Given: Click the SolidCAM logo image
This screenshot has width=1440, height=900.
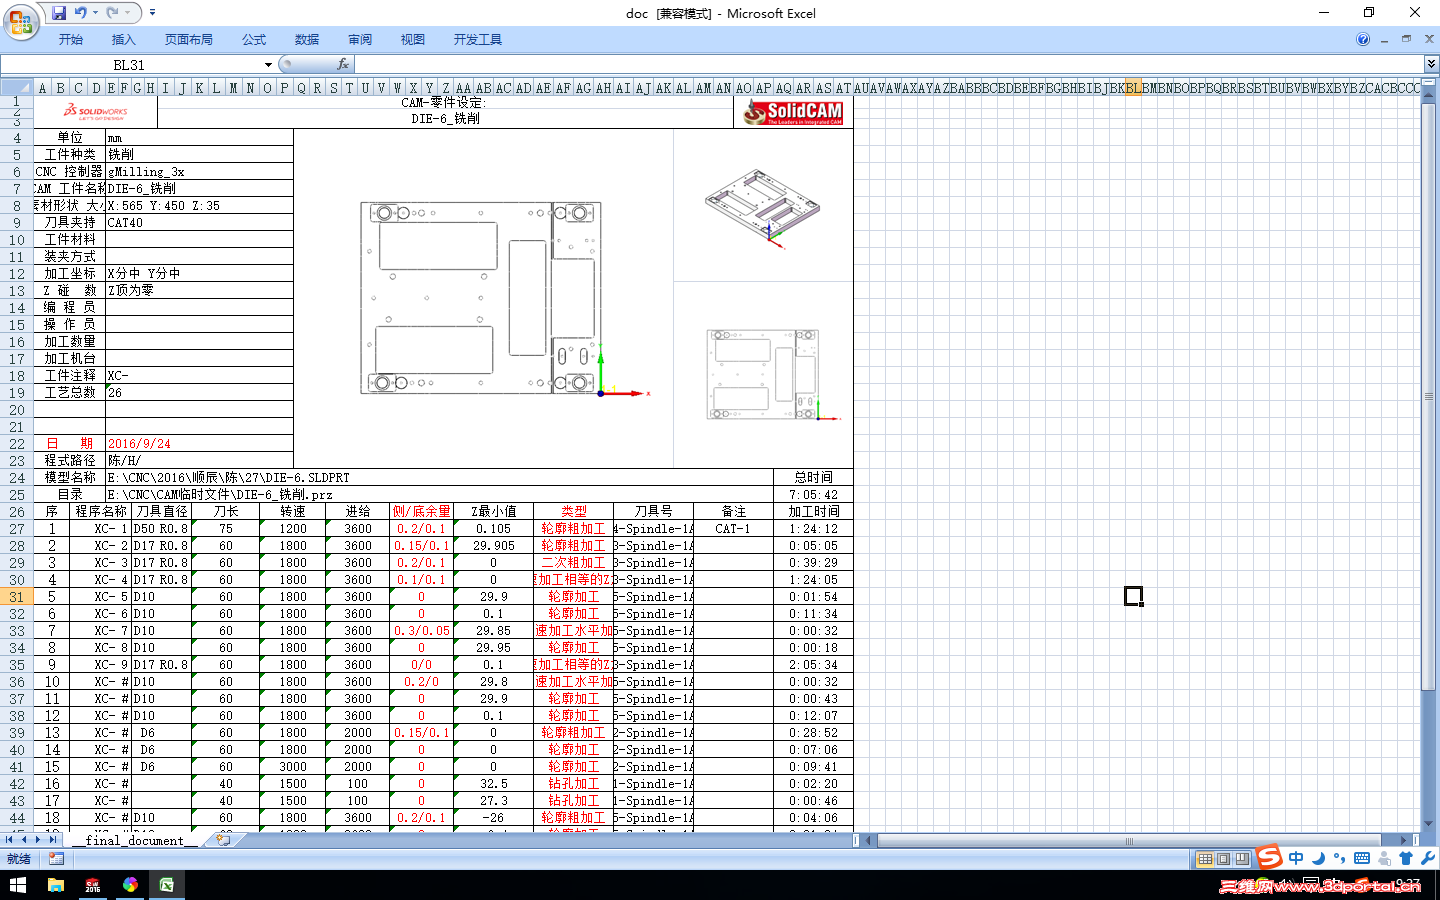Looking at the screenshot, I should pyautogui.click(x=793, y=113).
